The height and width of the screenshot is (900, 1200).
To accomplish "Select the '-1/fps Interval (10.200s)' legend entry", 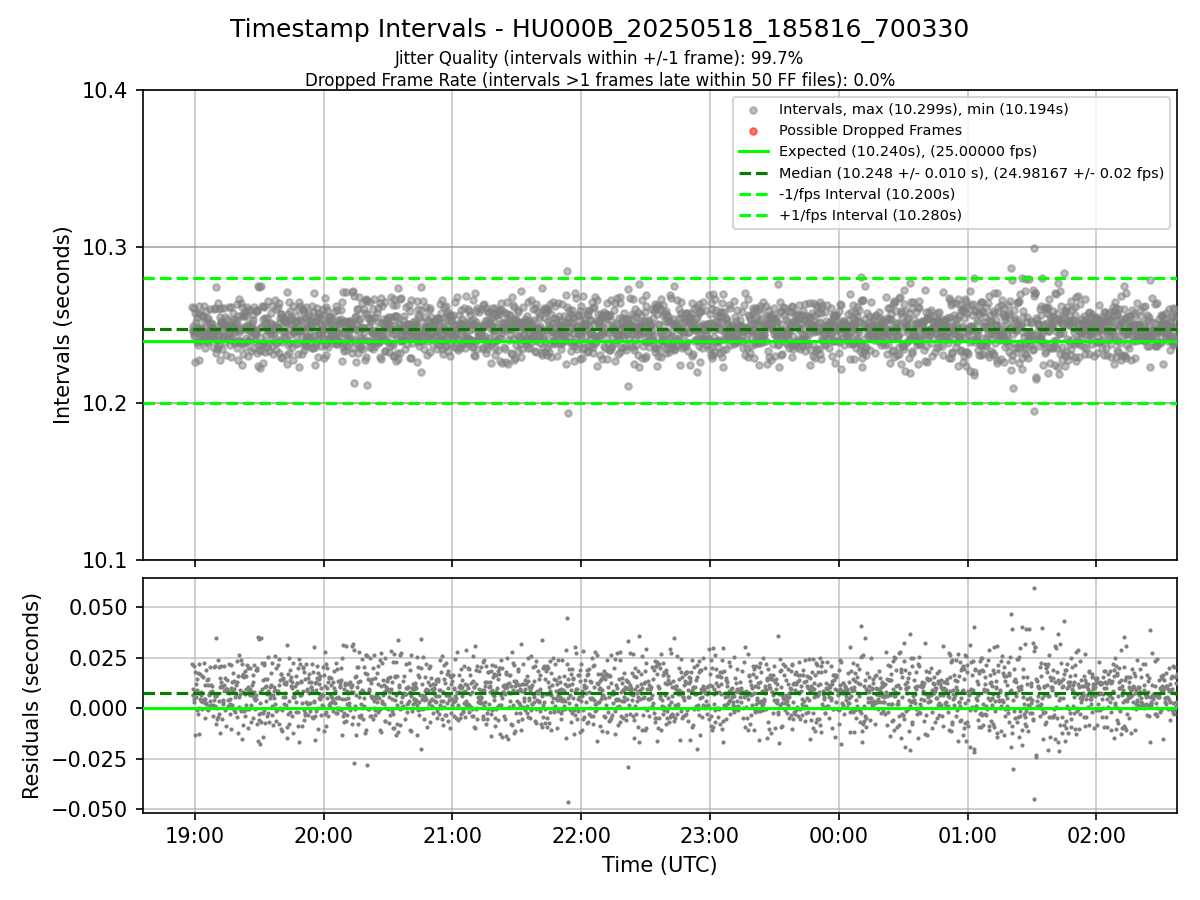I will coord(848,194).
